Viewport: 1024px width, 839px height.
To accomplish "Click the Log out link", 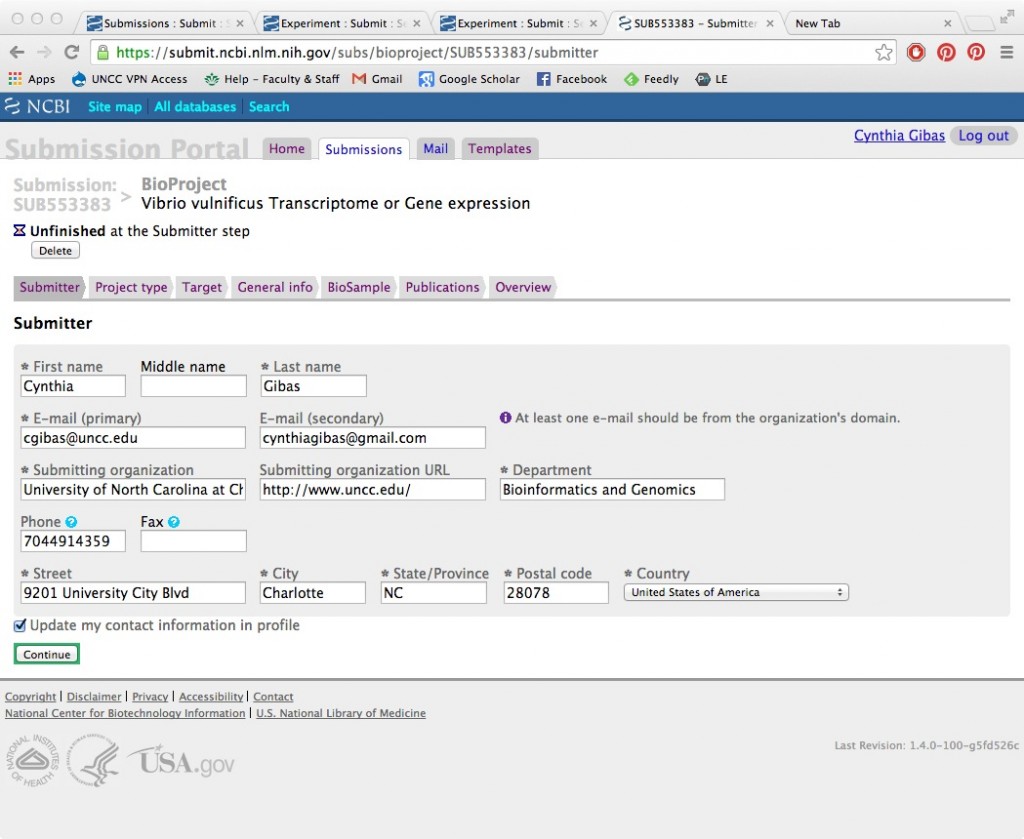I will coord(983,136).
